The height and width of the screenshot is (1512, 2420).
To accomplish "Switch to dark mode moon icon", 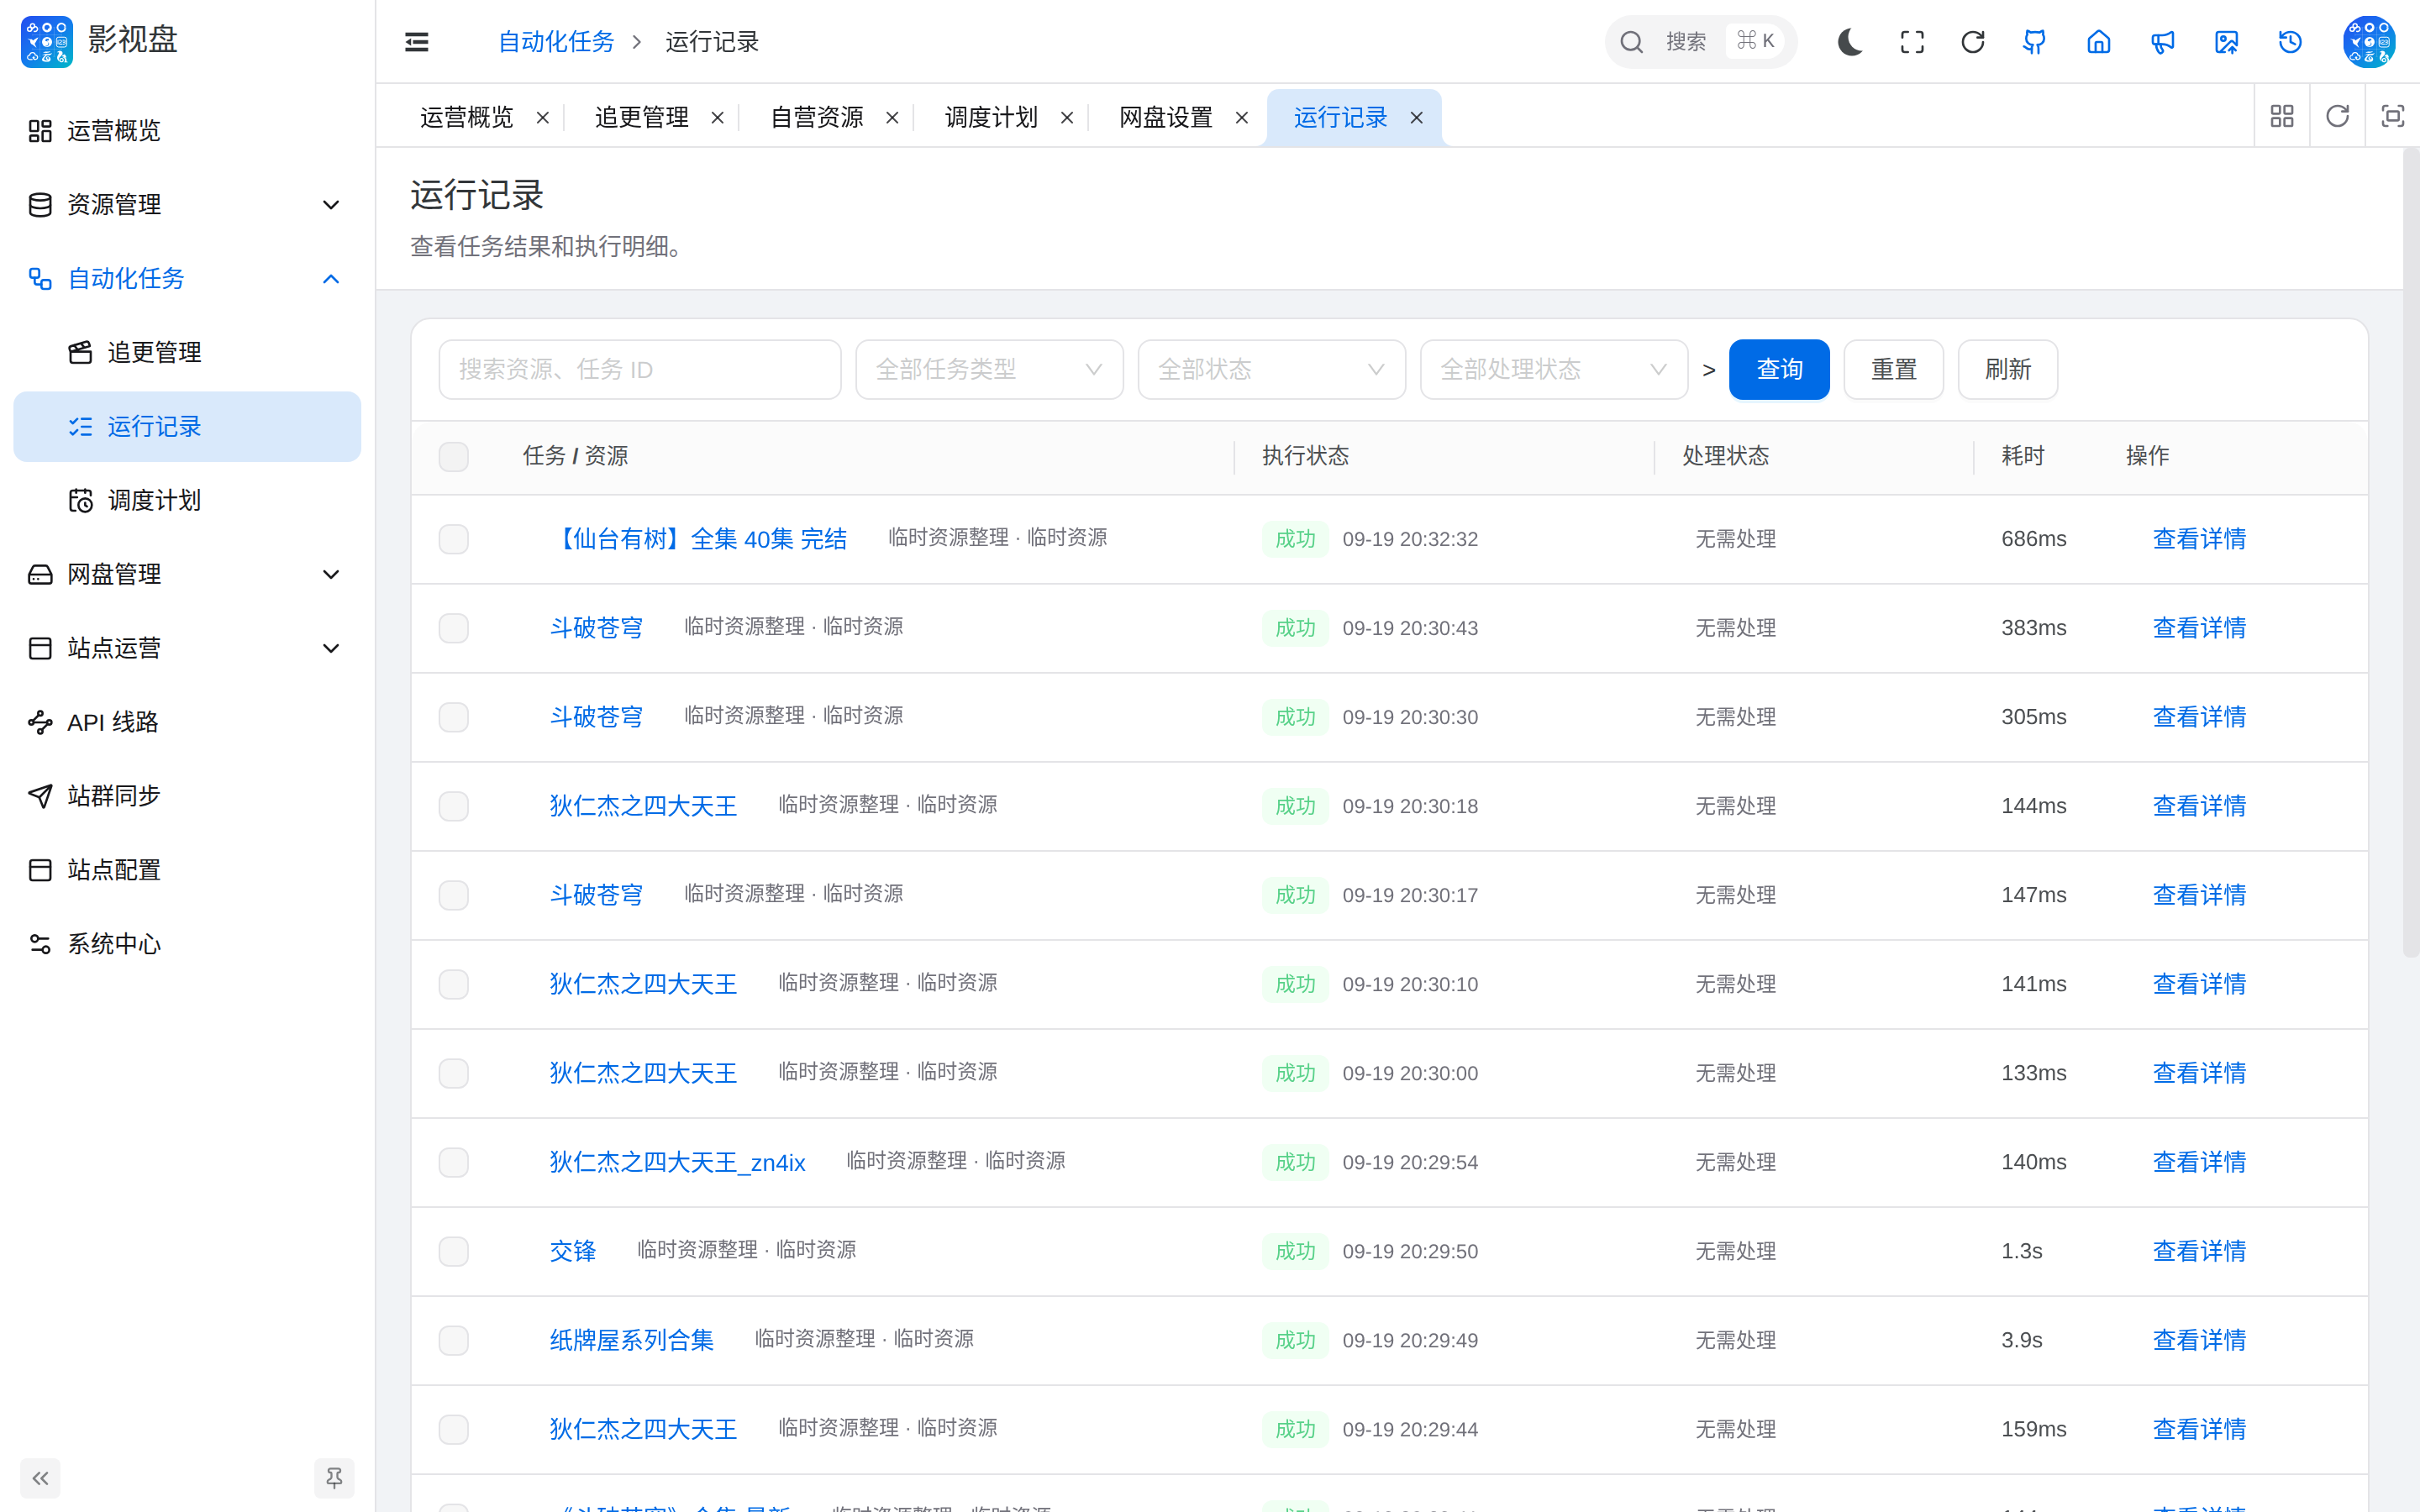I will [x=1849, y=42].
